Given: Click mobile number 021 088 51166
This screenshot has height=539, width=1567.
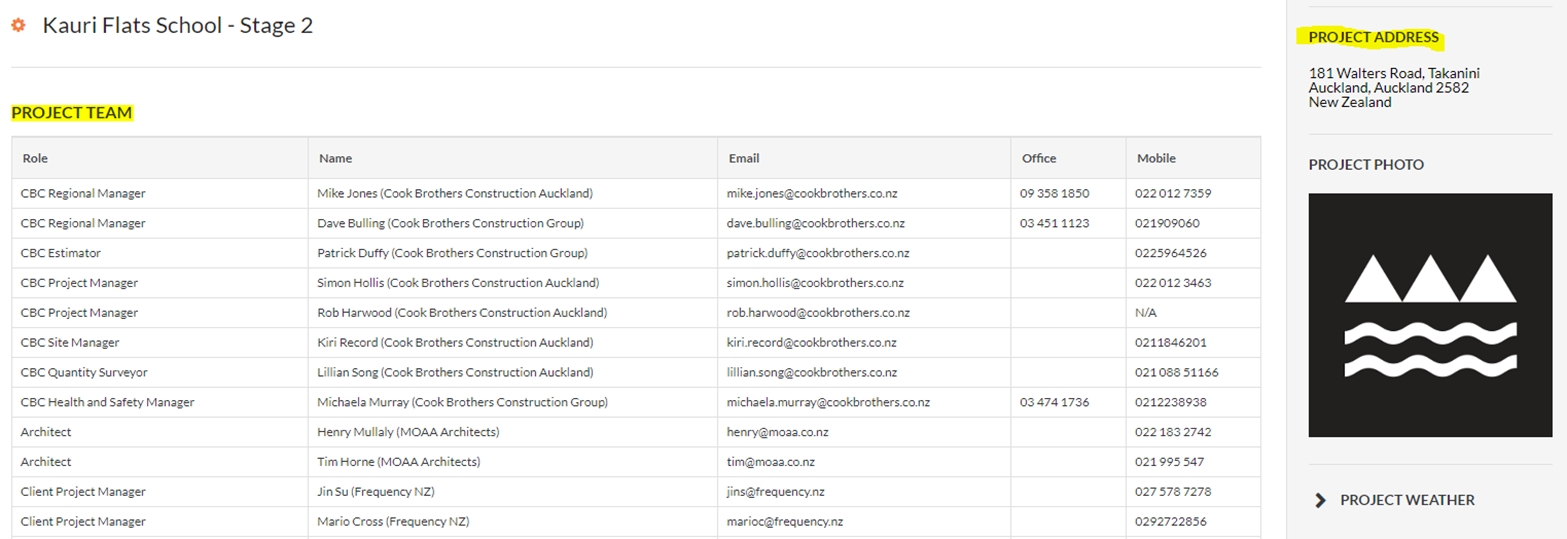Looking at the screenshot, I should point(1177,373).
